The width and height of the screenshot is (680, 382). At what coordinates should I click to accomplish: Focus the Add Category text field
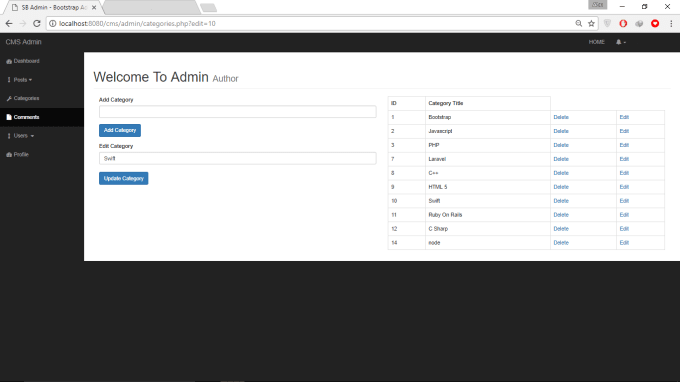tap(238, 112)
